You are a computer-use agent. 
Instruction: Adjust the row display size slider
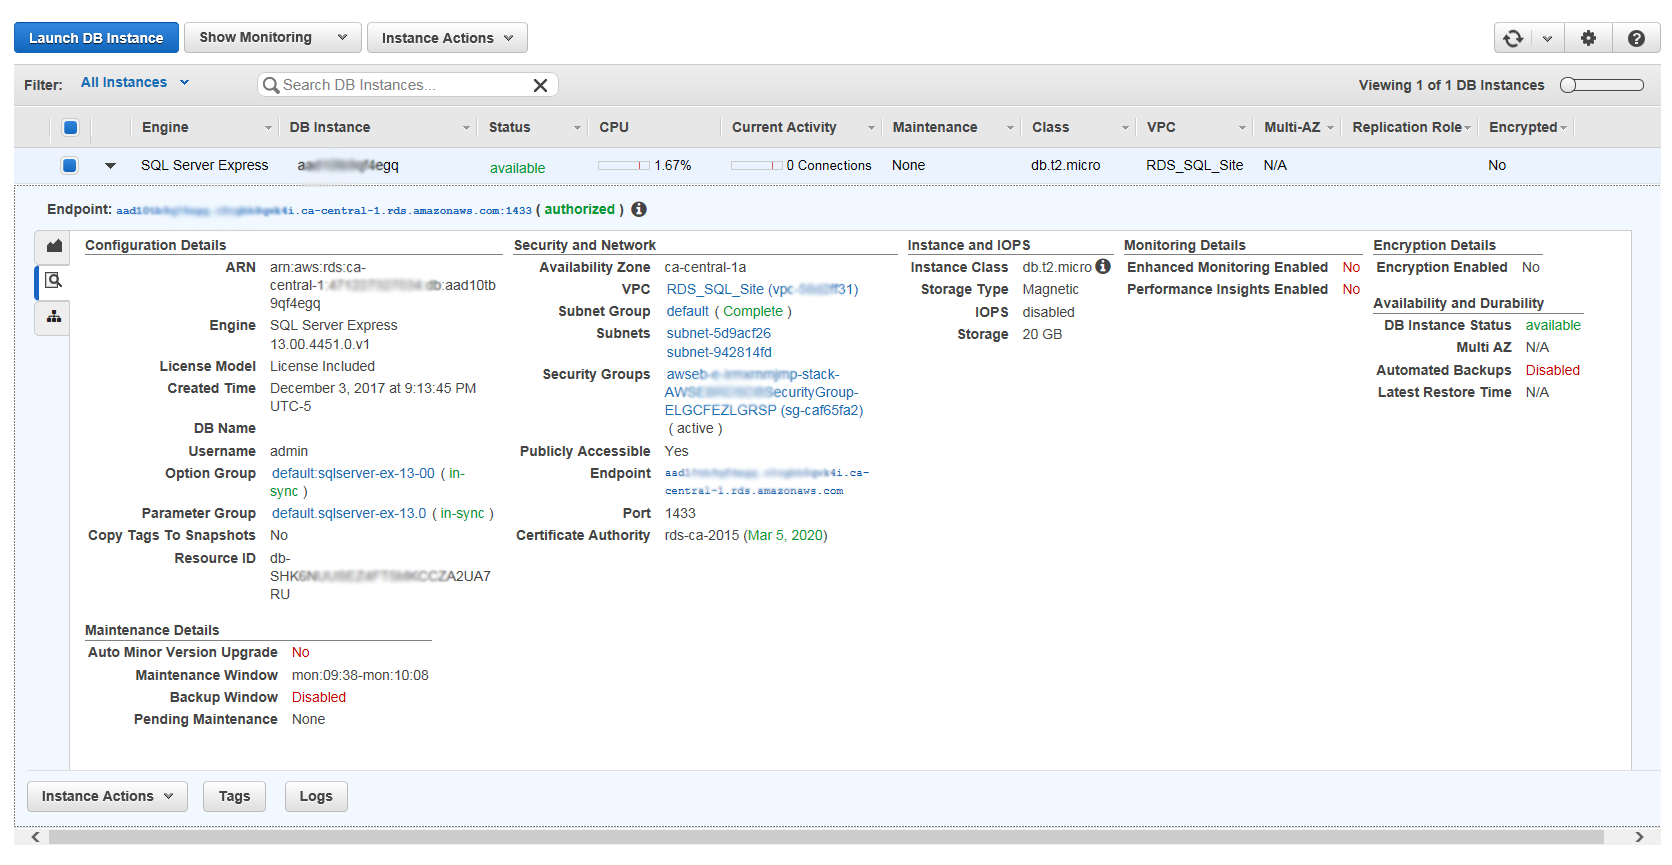pyautogui.click(x=1602, y=85)
